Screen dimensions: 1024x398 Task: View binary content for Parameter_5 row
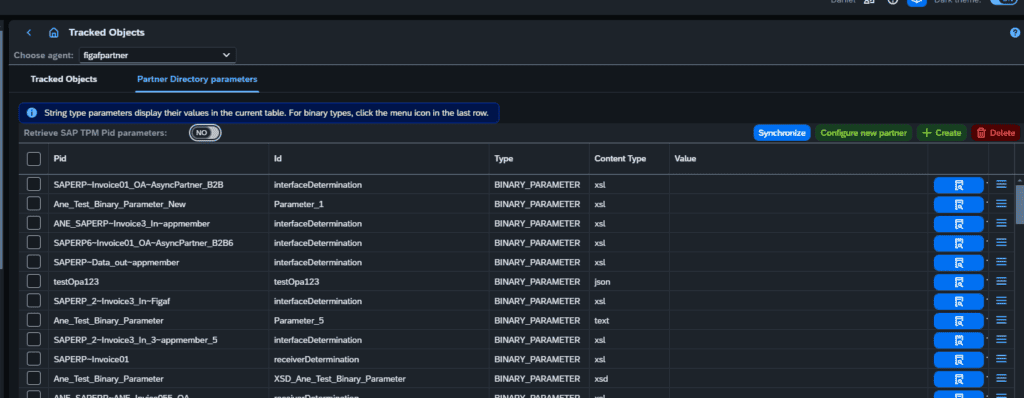coord(959,321)
